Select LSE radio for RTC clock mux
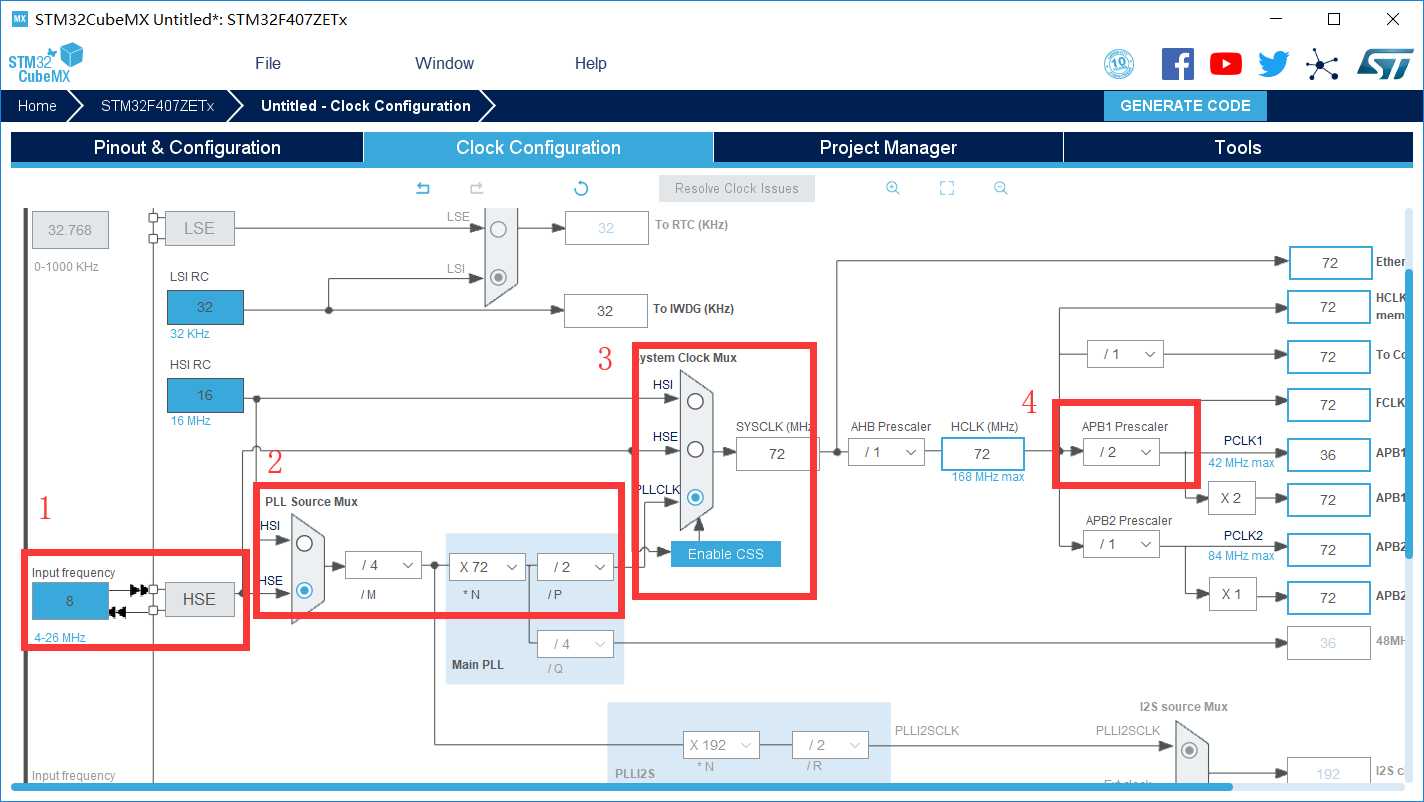This screenshot has width=1424, height=802. (498, 229)
